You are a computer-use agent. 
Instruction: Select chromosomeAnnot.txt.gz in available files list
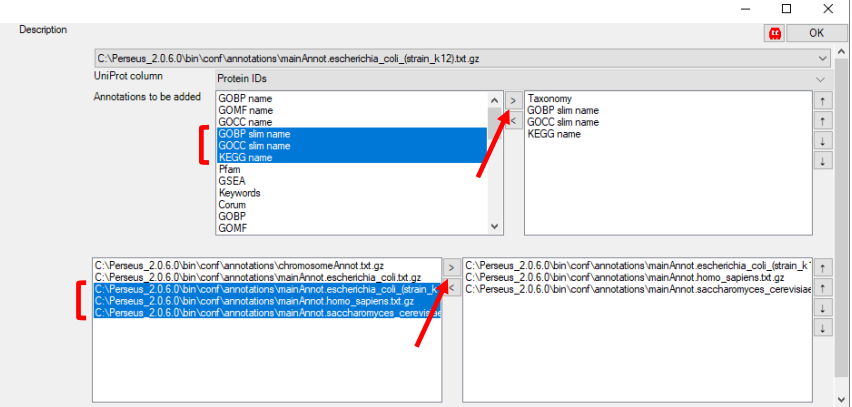click(239, 266)
